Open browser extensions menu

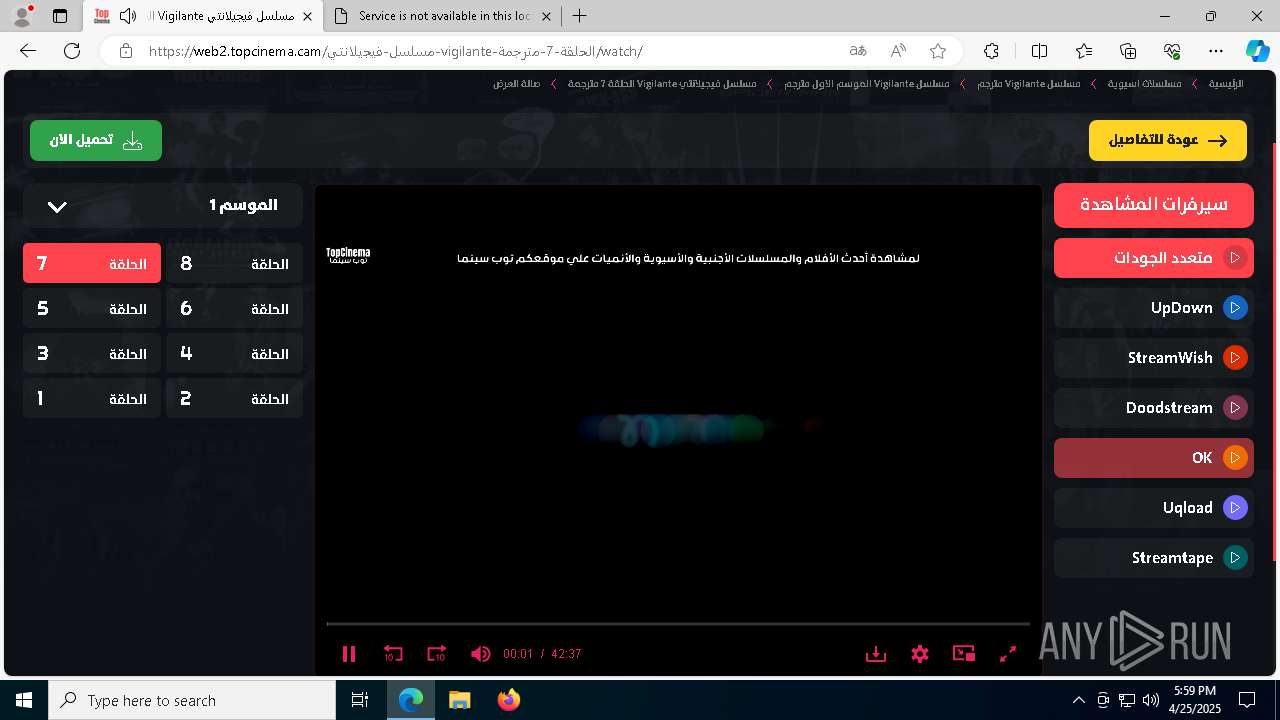(x=991, y=51)
